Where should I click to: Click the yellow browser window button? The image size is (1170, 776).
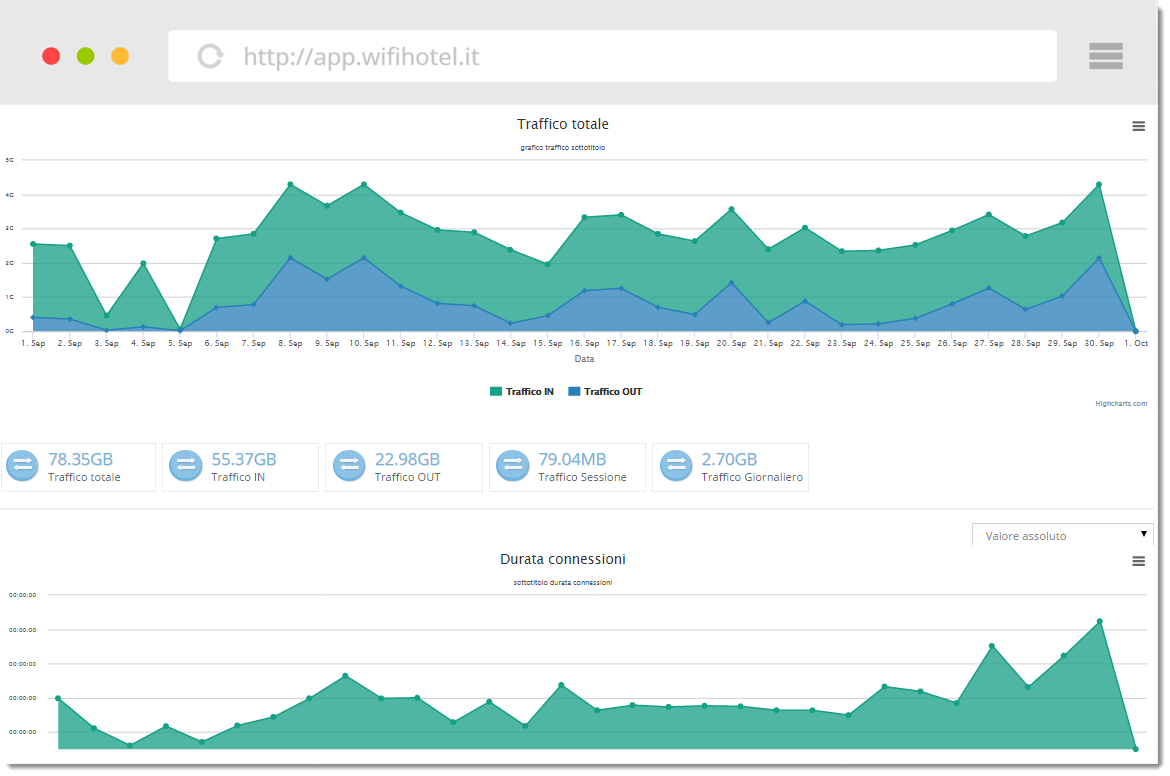tap(120, 56)
